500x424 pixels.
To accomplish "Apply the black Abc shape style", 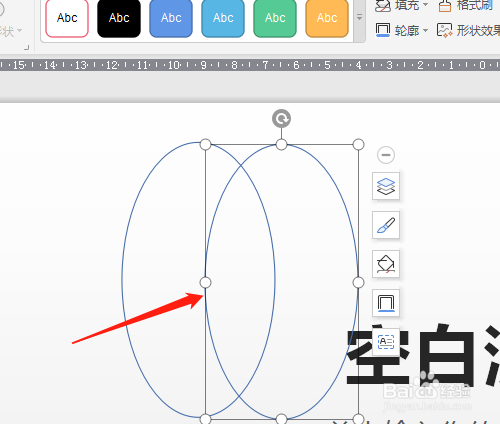I will point(119,18).
